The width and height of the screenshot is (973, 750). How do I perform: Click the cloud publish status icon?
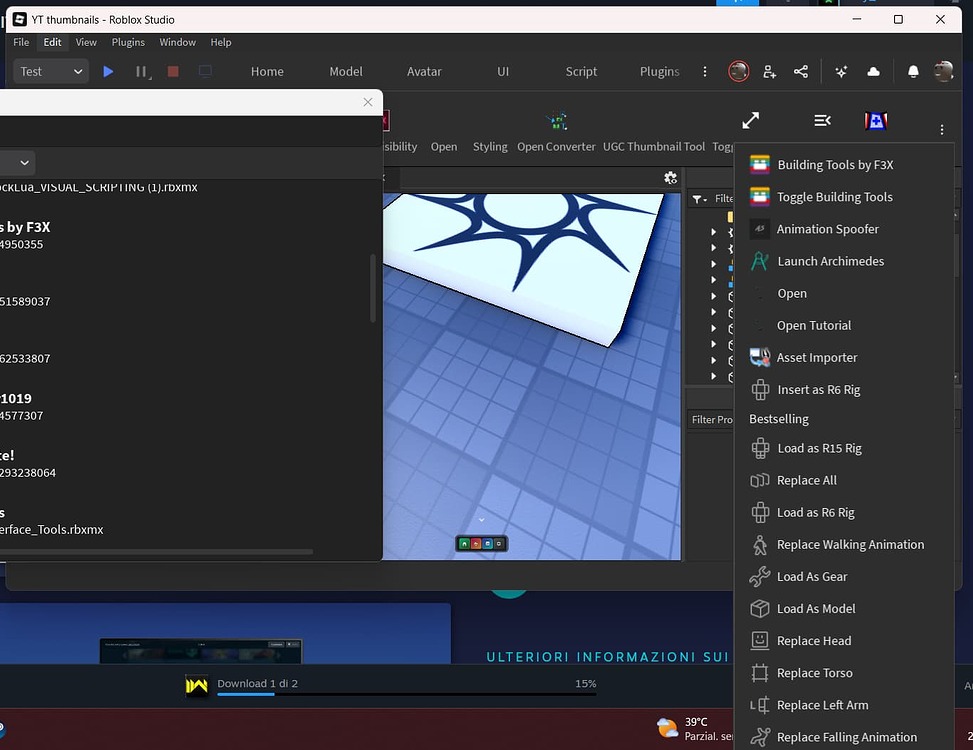pyautogui.click(x=873, y=71)
